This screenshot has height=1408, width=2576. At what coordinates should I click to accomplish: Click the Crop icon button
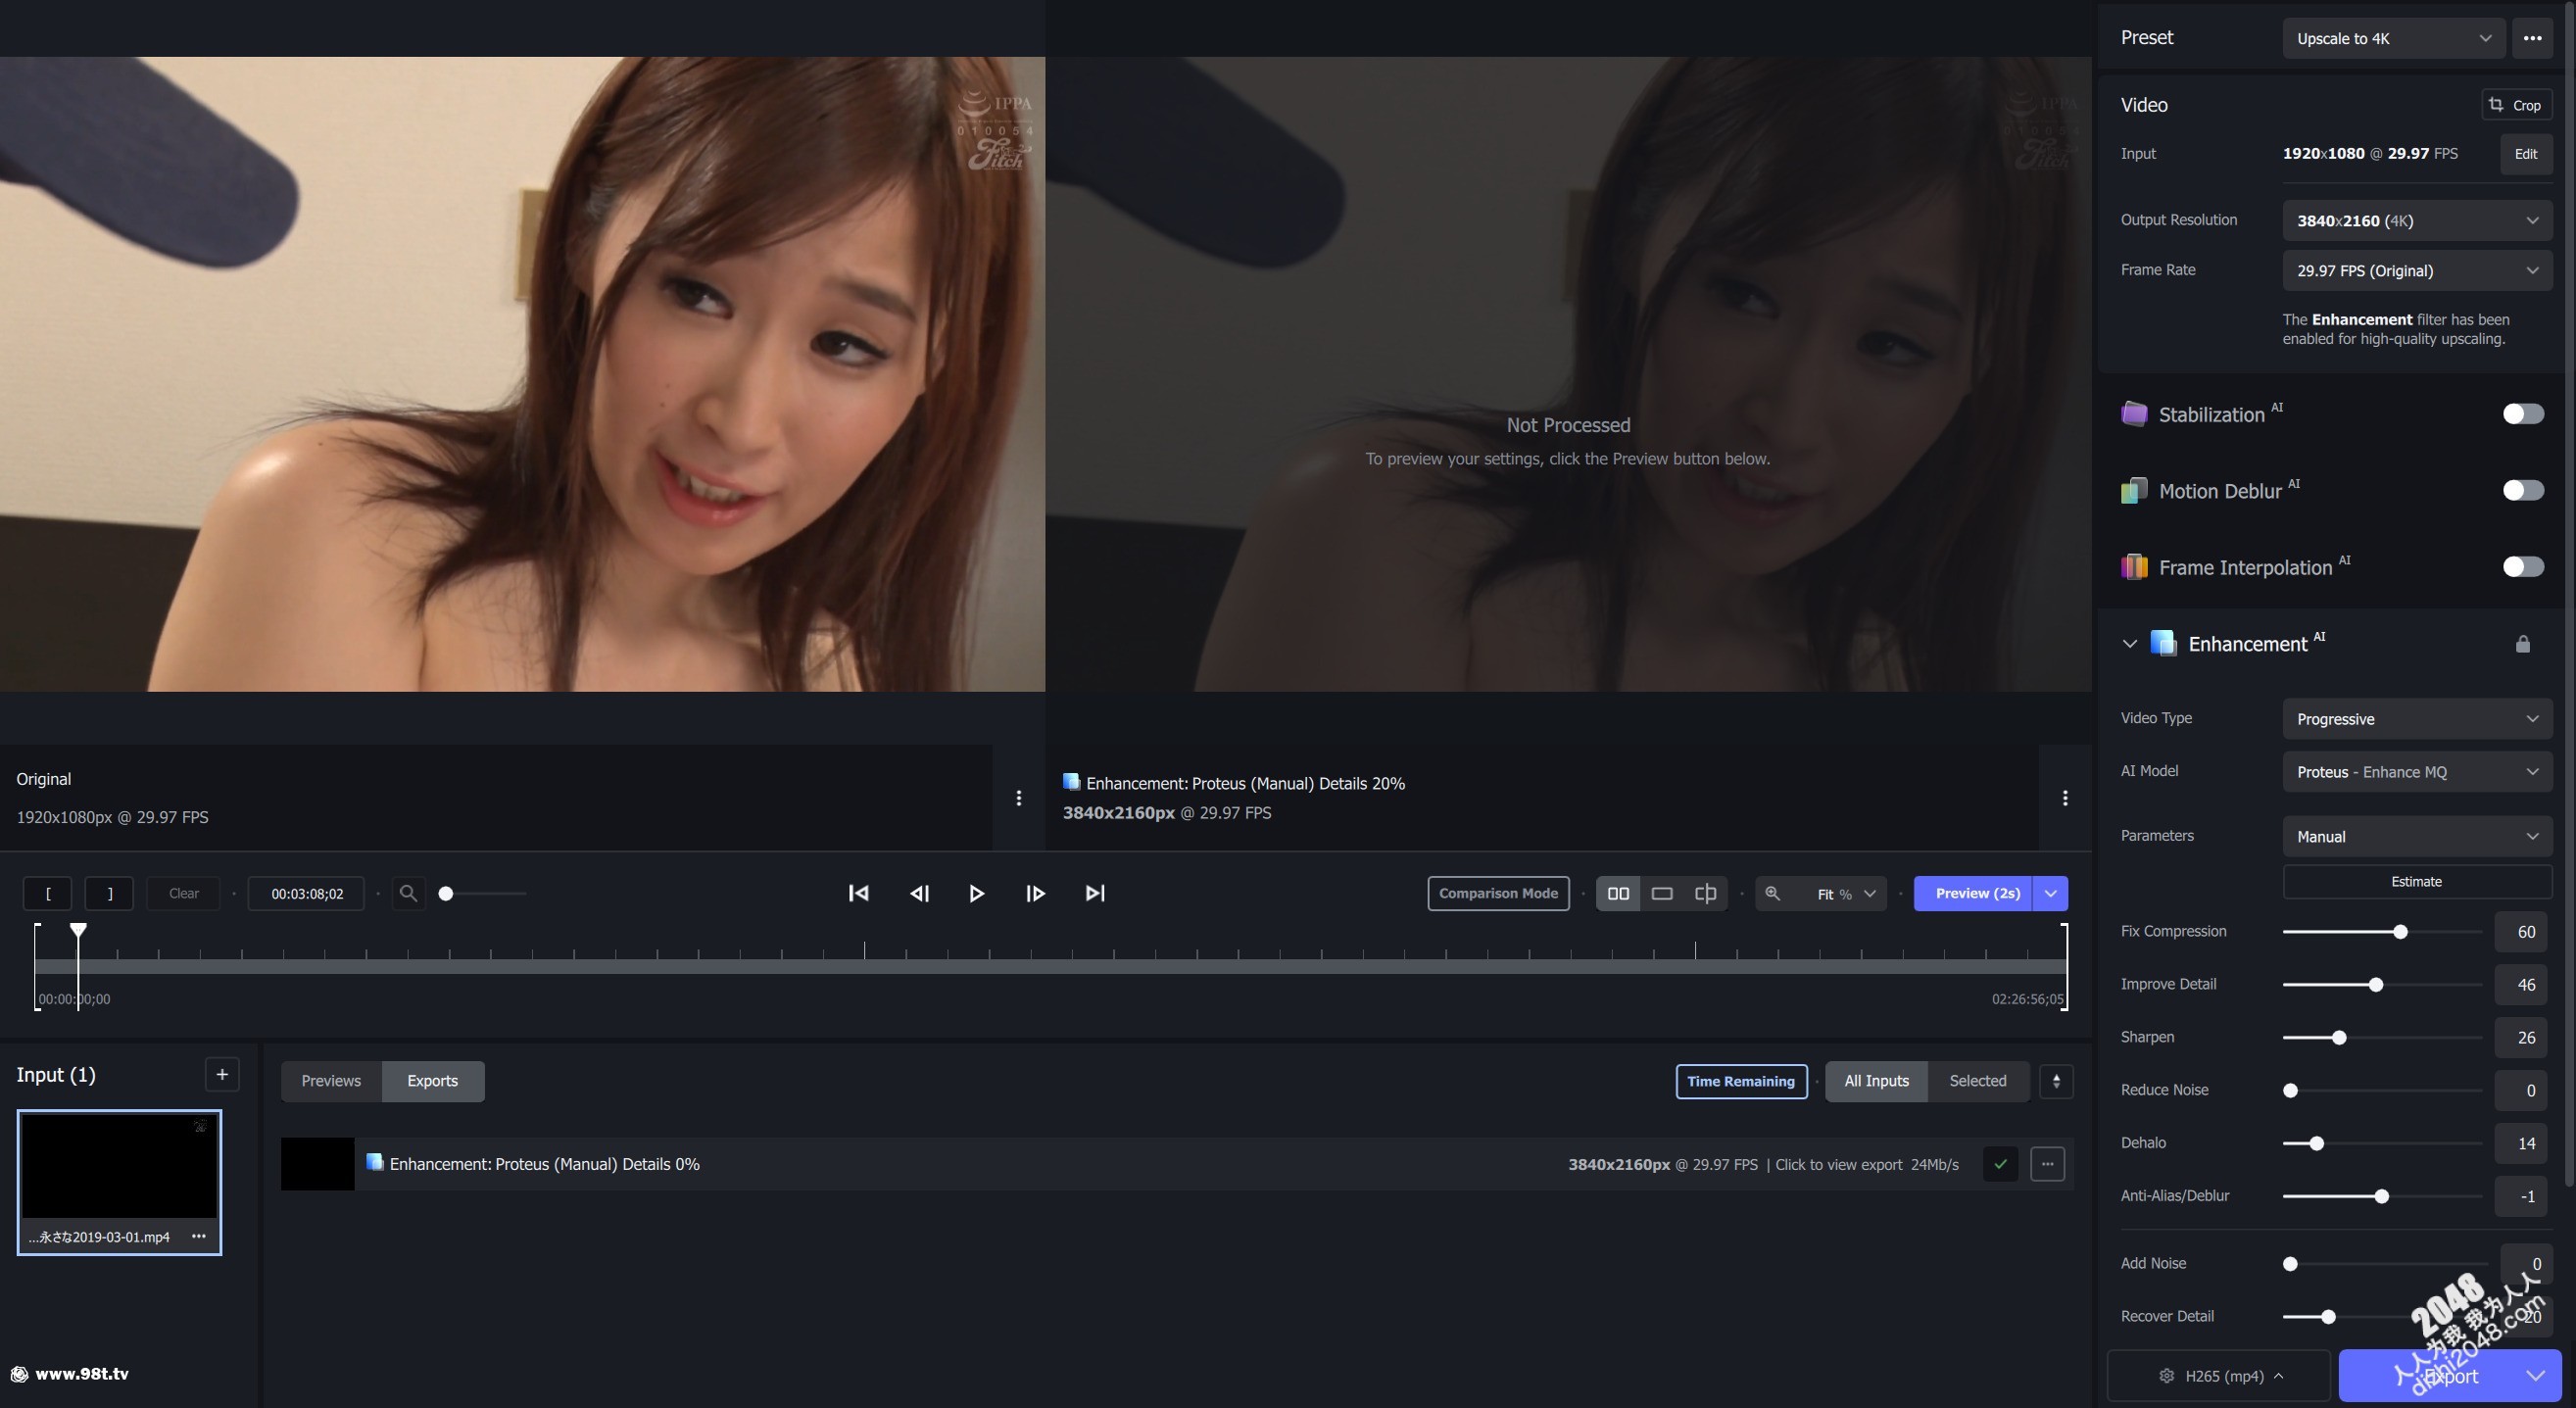[x=2515, y=105]
